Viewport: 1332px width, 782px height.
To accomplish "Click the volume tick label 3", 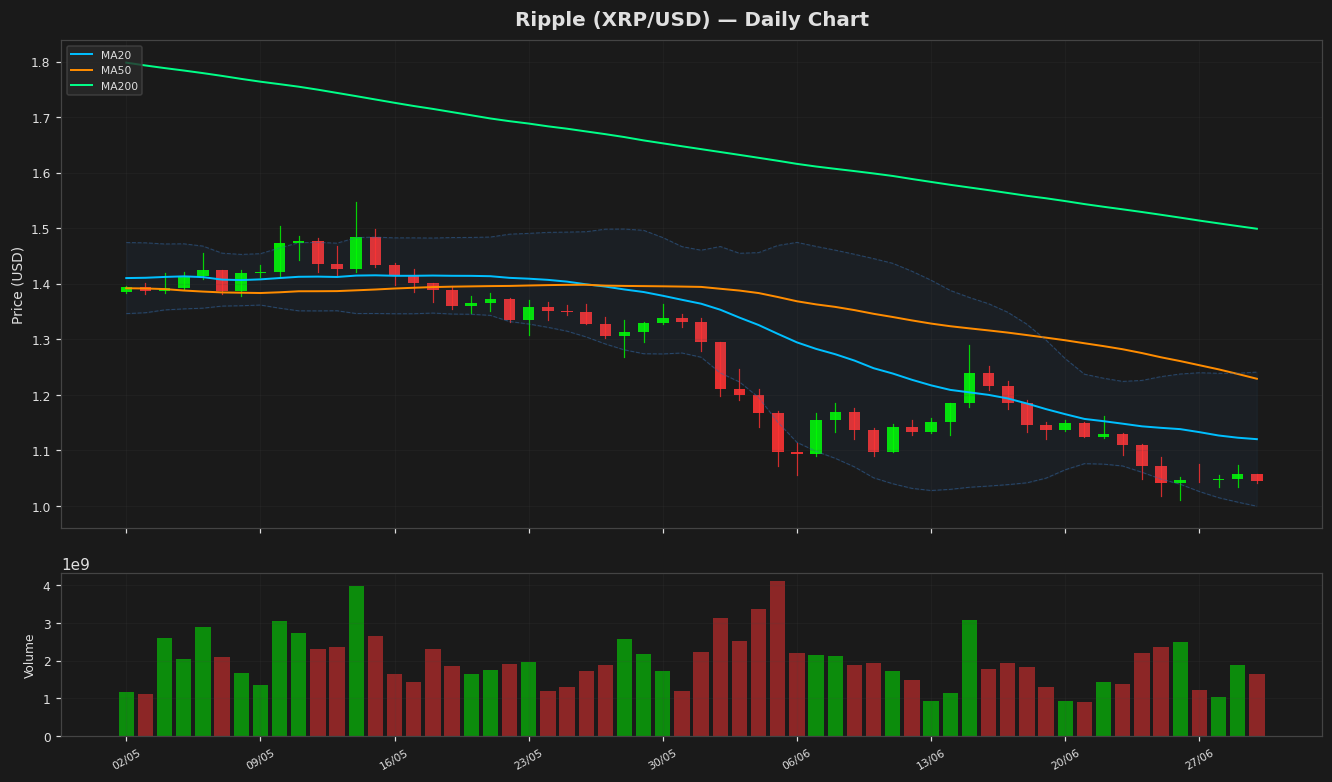I will pos(46,624).
